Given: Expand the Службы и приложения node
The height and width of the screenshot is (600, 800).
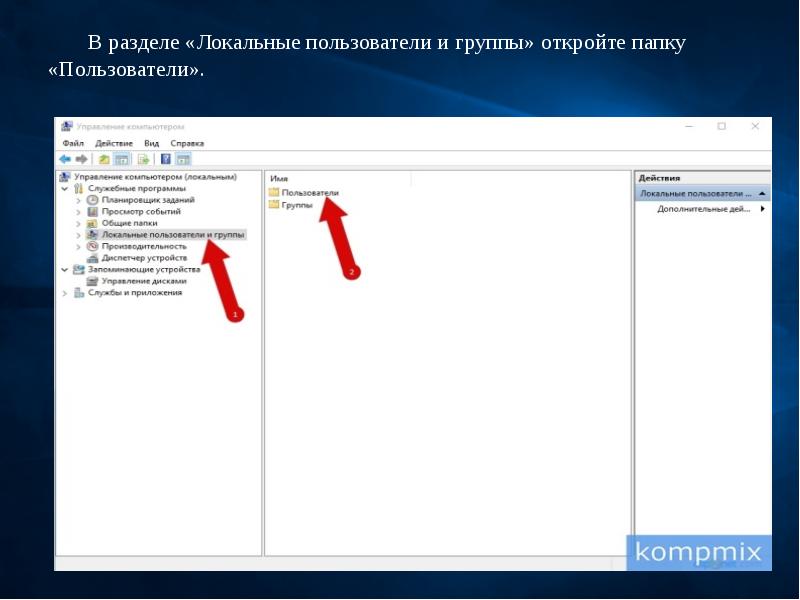Looking at the screenshot, I should (66, 293).
